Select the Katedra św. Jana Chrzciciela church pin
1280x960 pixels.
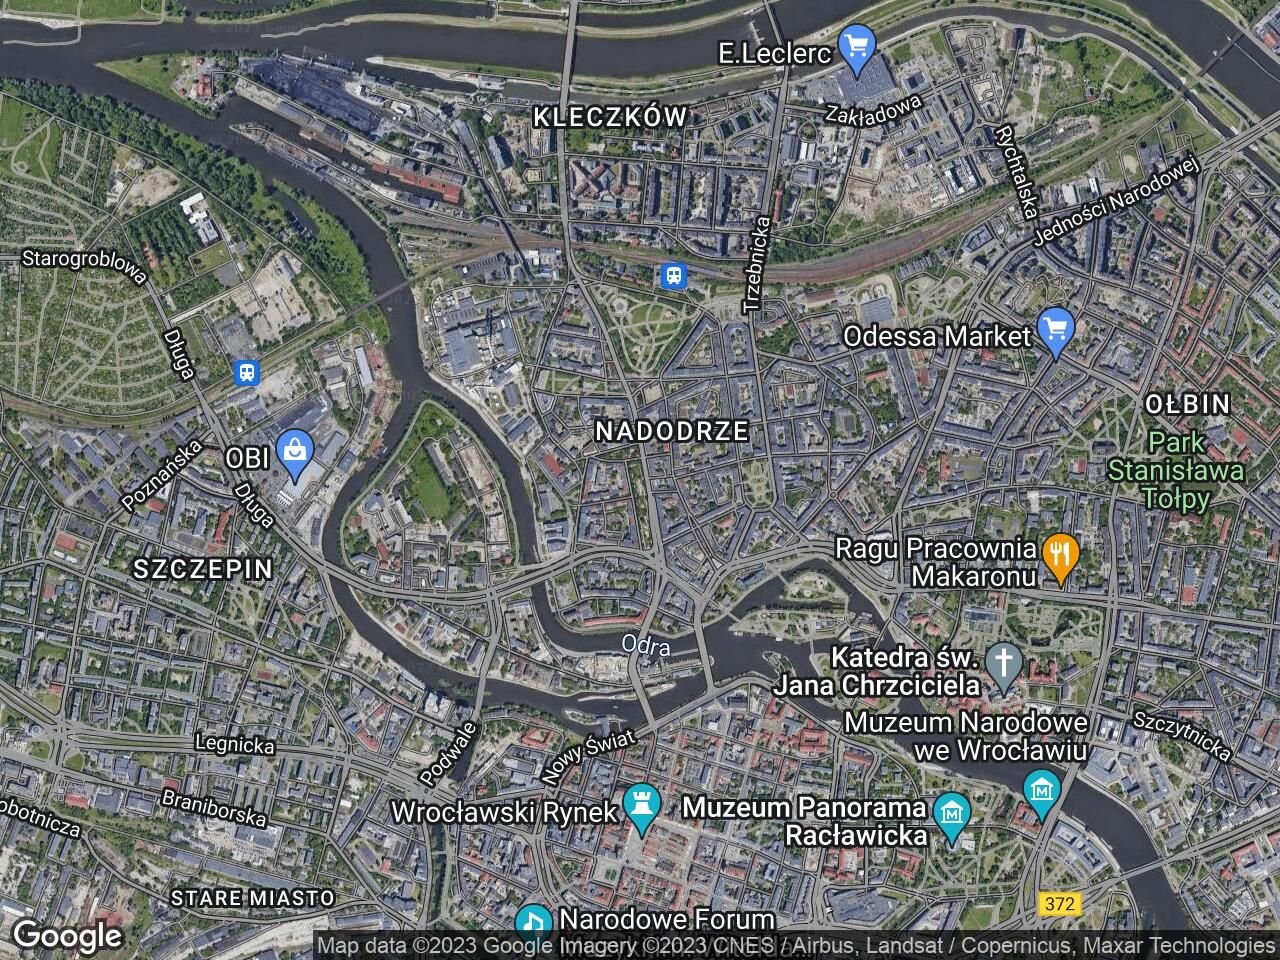1004,665
